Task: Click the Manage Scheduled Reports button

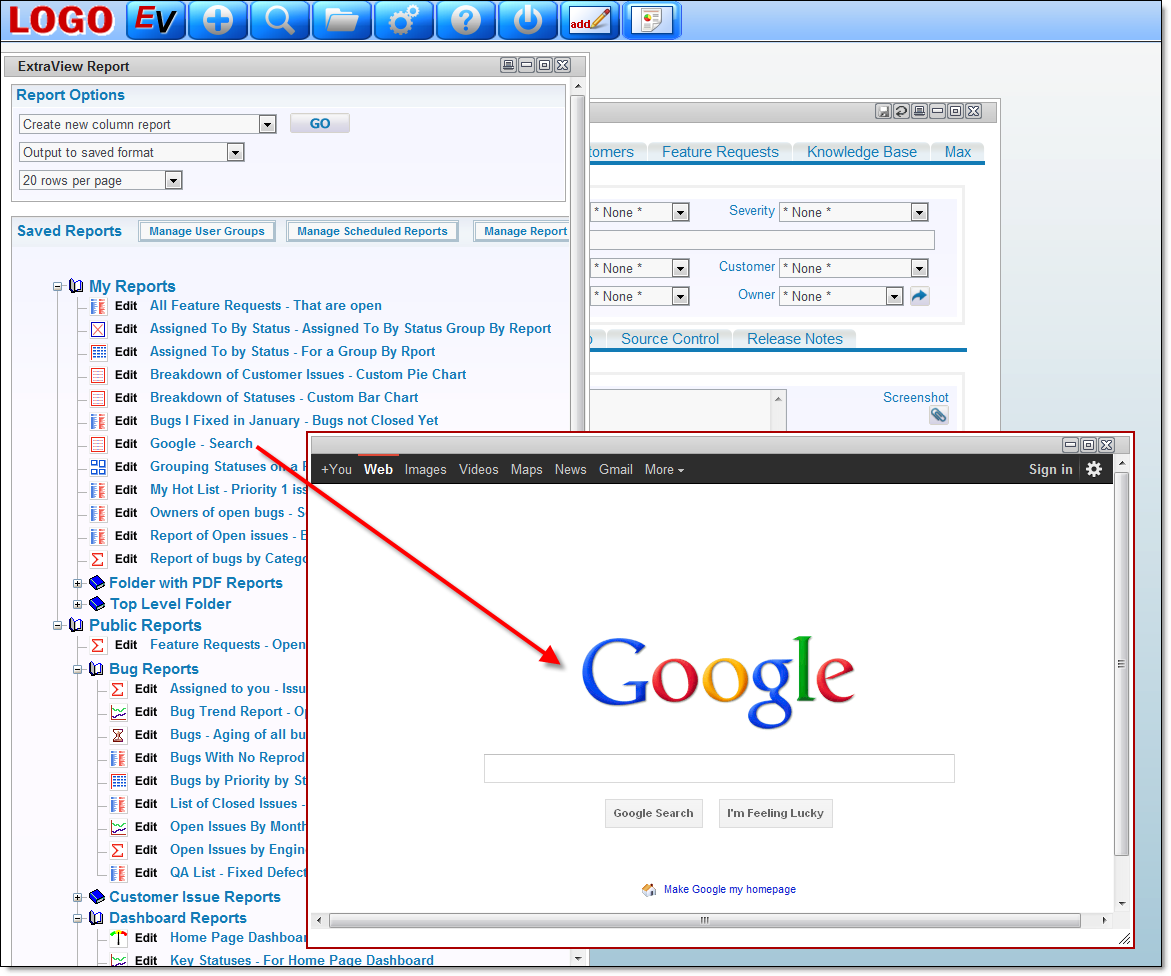Action: click(x=372, y=231)
